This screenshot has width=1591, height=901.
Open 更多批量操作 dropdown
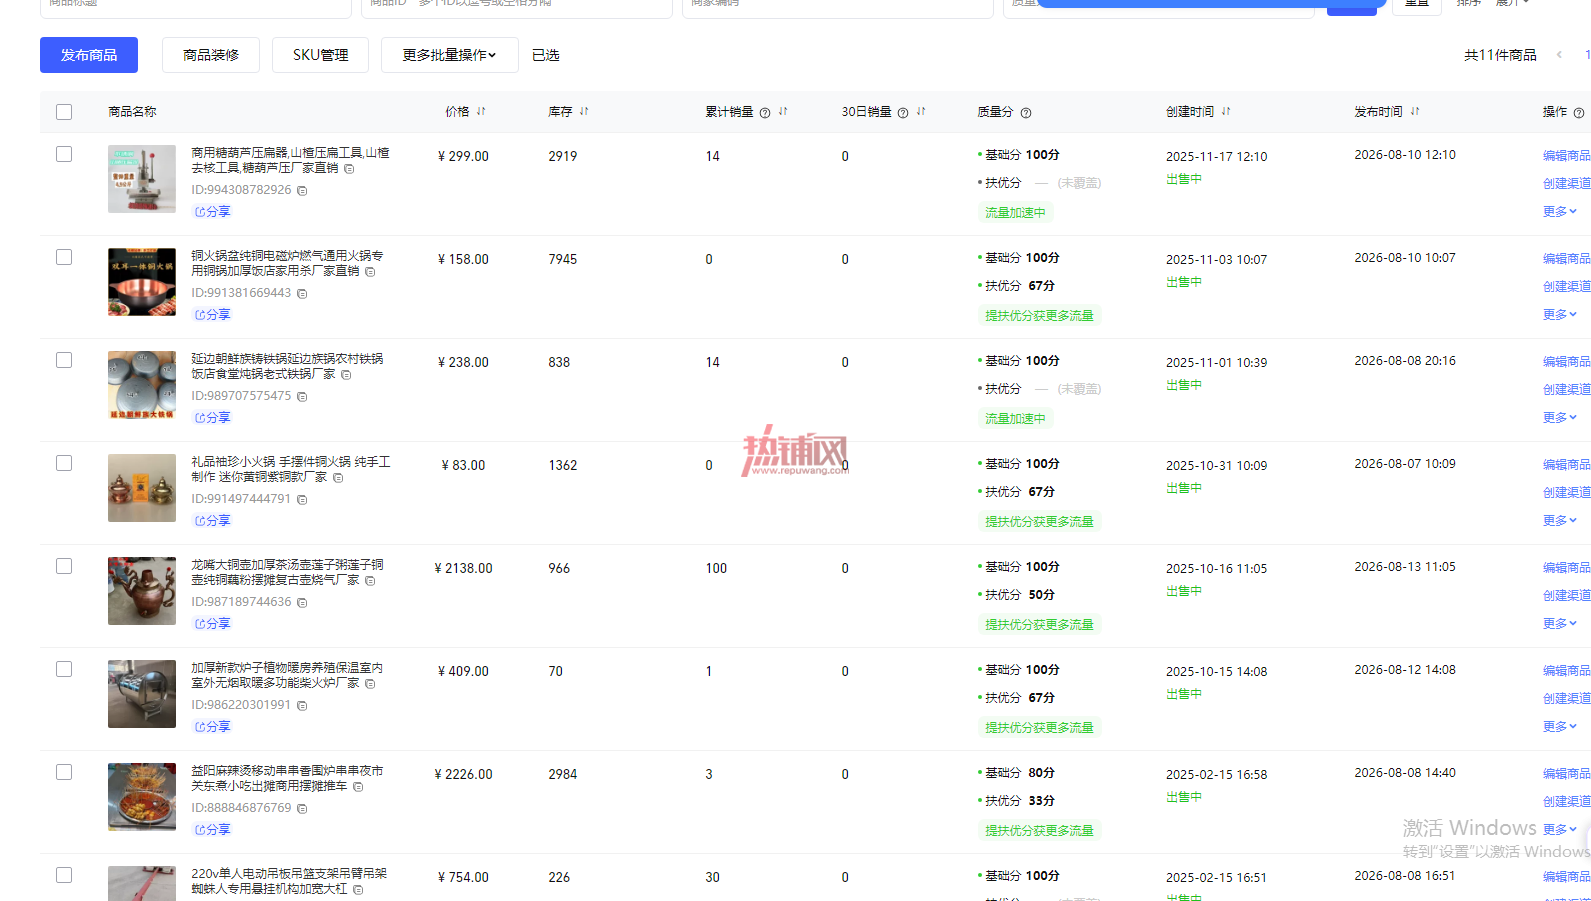450,55
